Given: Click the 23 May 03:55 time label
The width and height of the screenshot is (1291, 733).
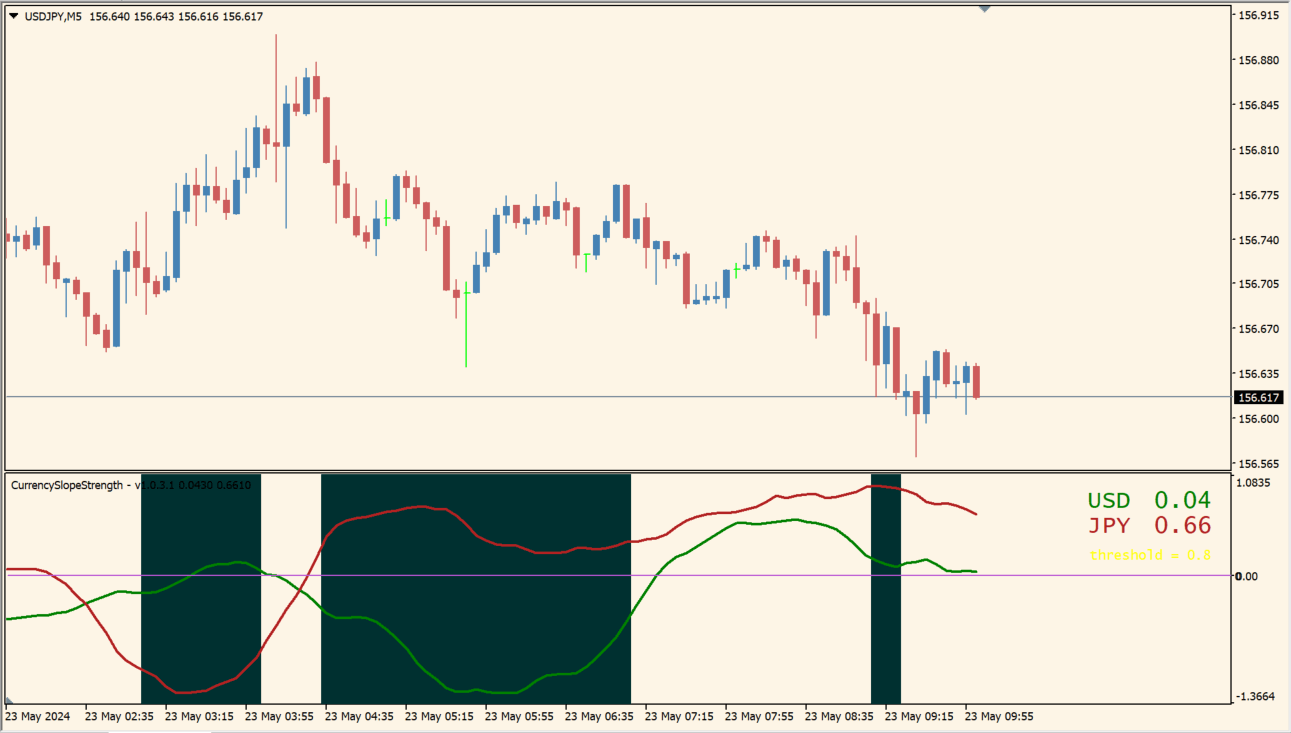Looking at the screenshot, I should pyautogui.click(x=279, y=717).
